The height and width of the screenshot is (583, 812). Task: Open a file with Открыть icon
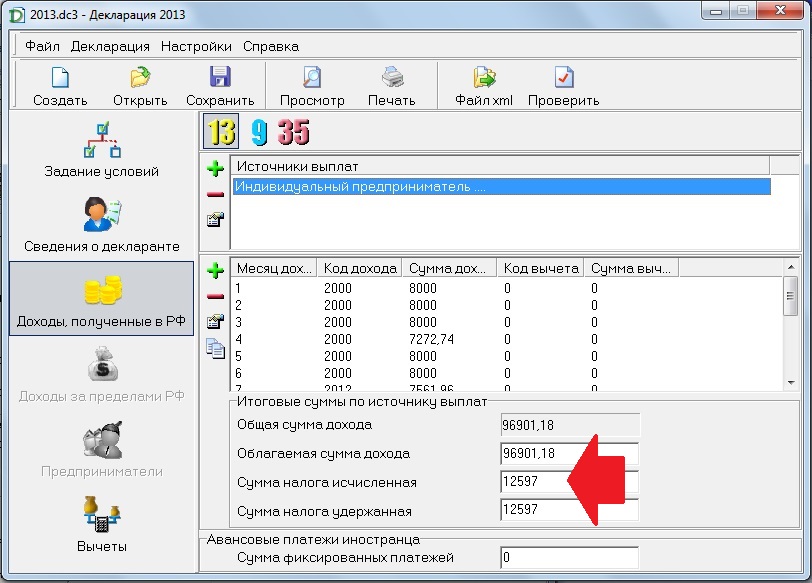click(140, 85)
